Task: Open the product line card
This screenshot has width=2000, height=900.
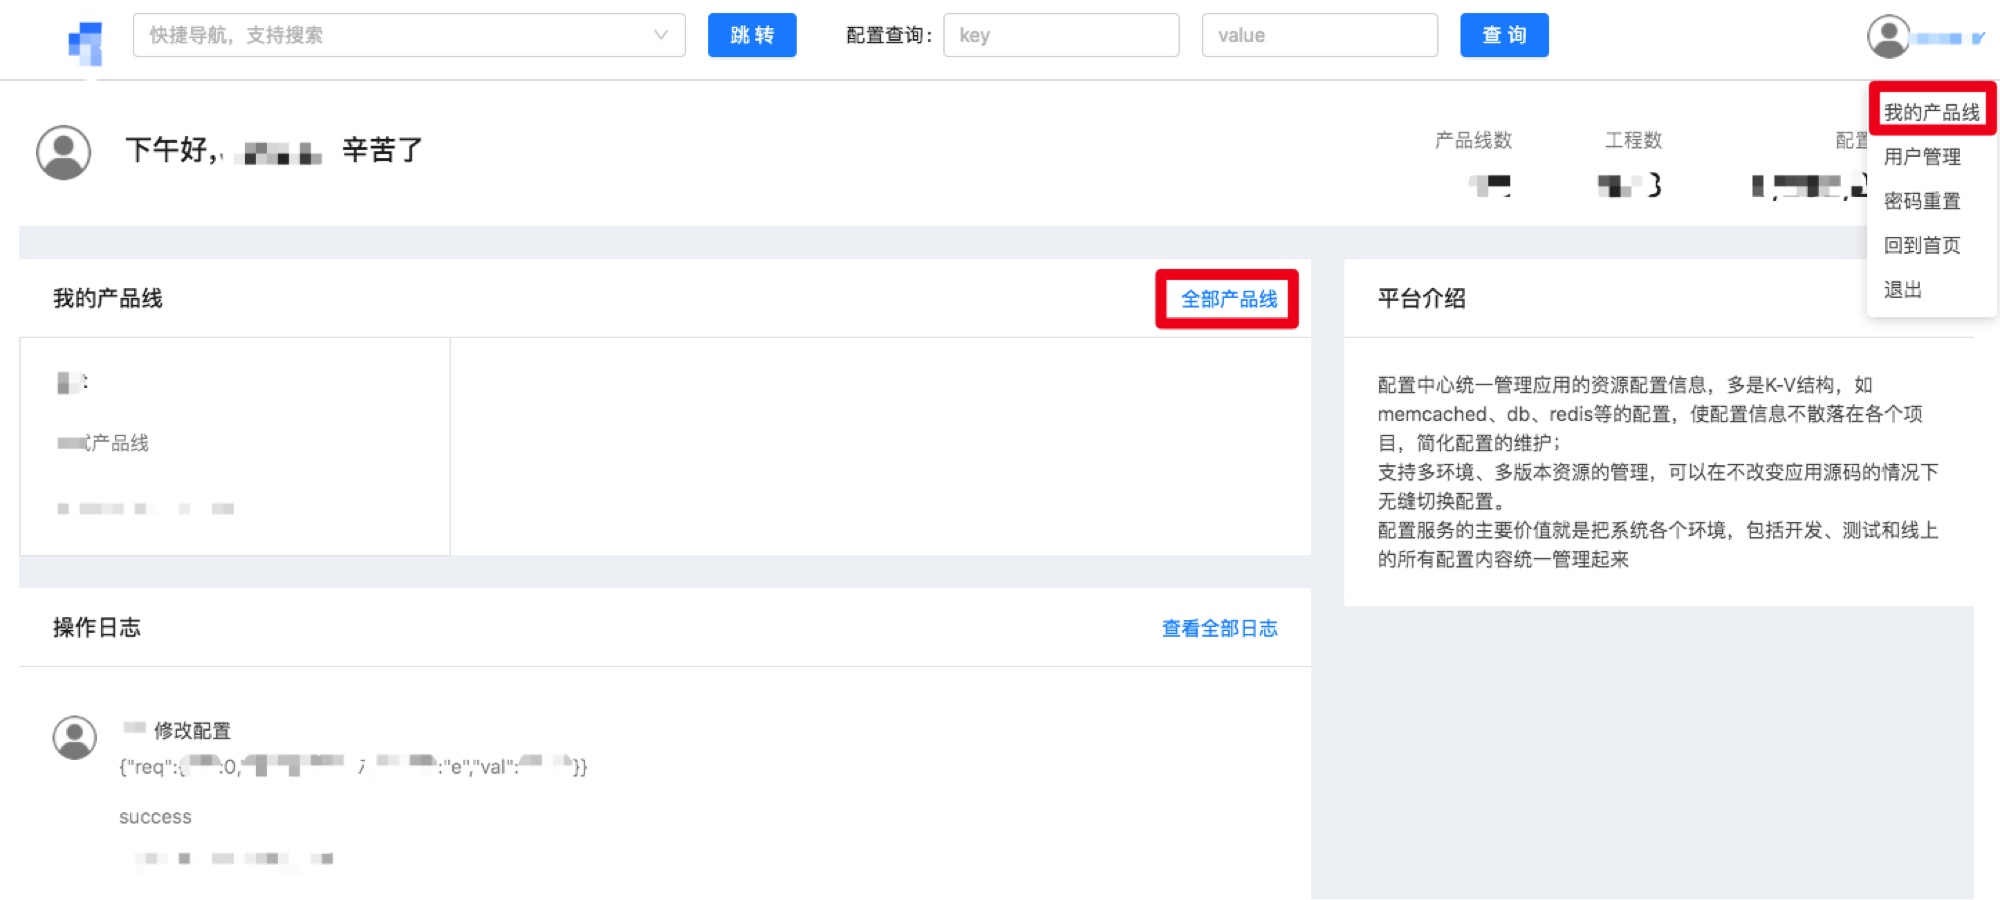Action: [235, 446]
